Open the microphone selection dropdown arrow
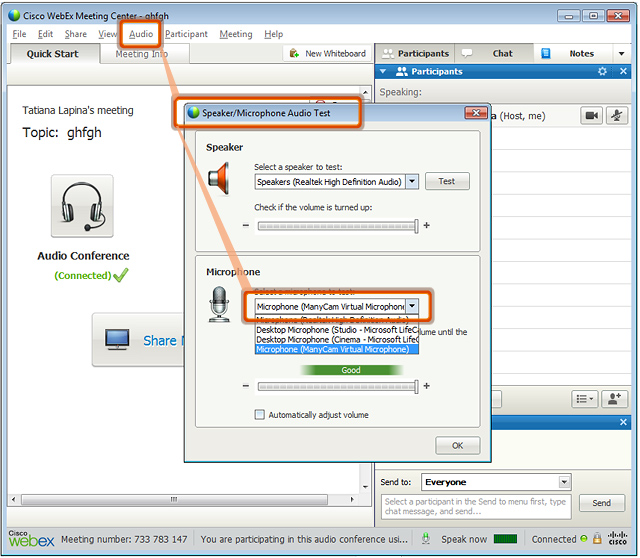640x558 pixels. [412, 306]
